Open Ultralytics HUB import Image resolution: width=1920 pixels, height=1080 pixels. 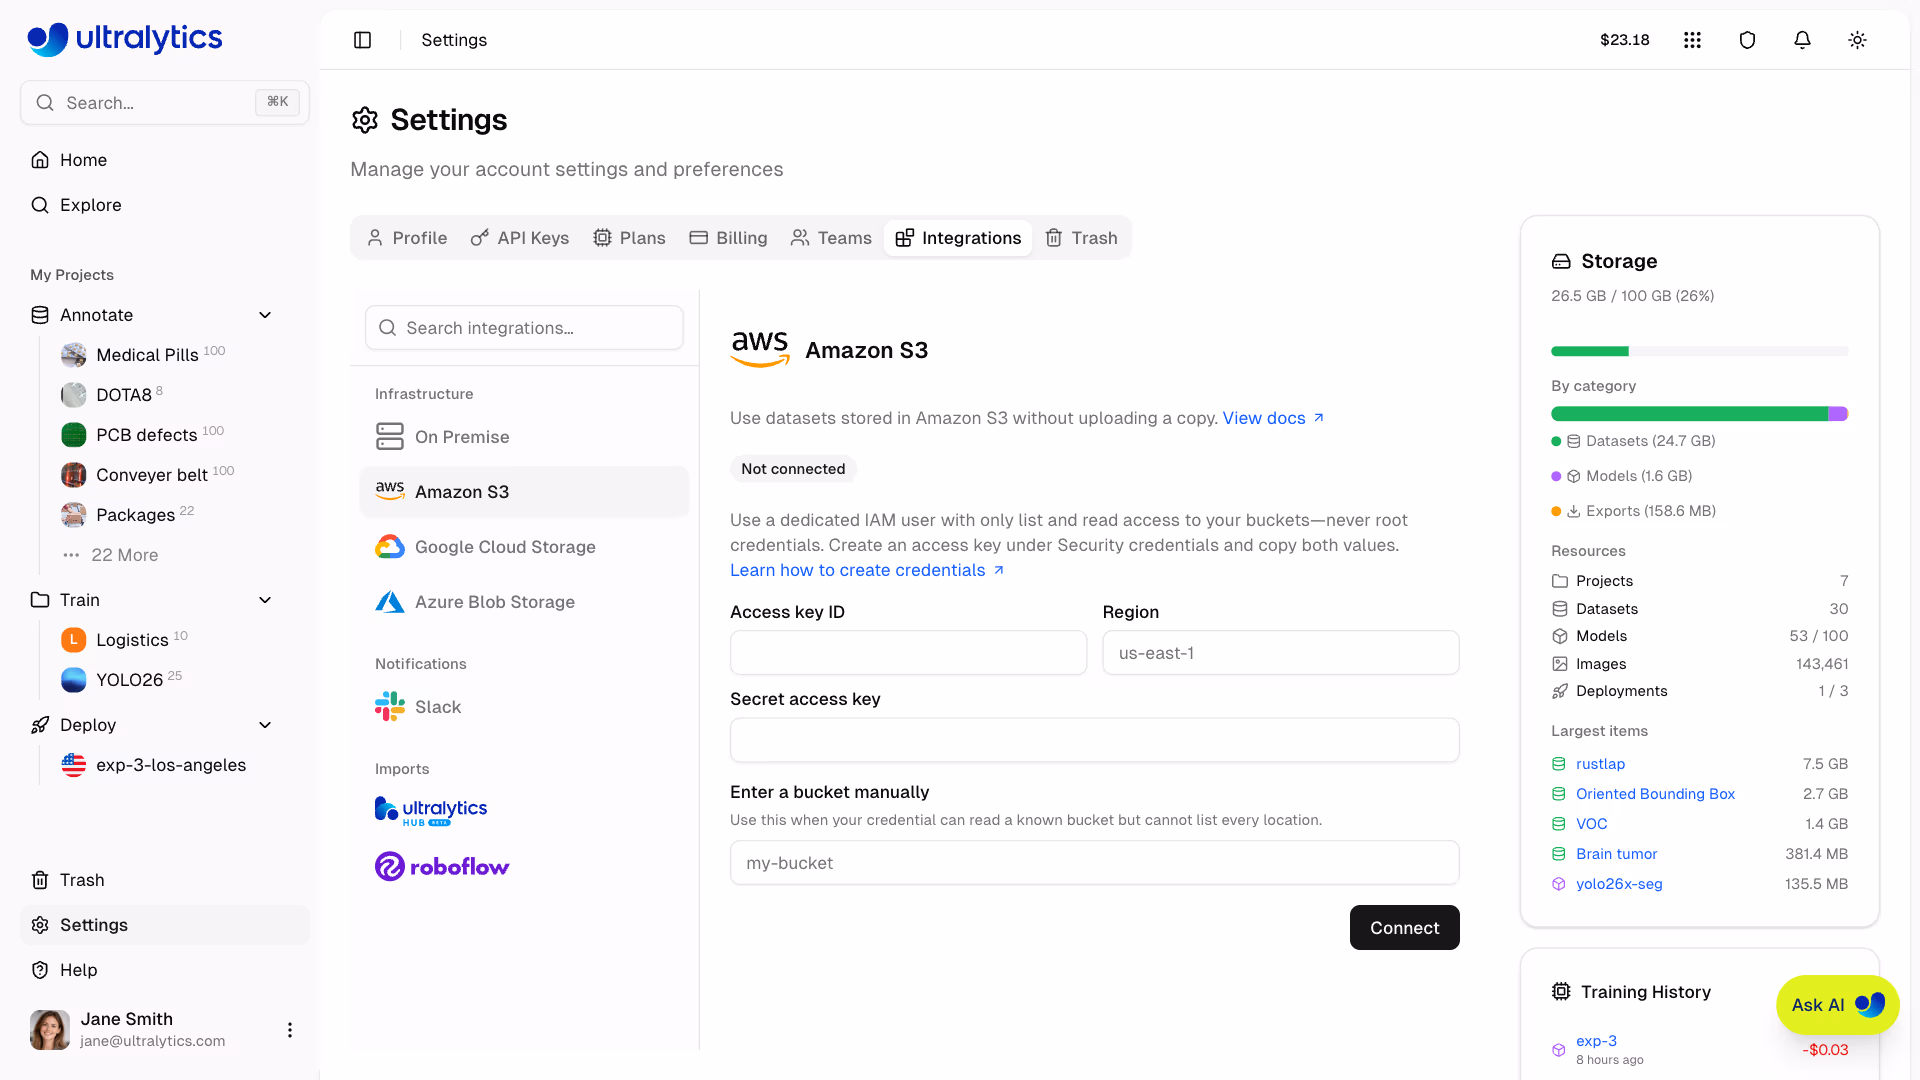tap(431, 811)
